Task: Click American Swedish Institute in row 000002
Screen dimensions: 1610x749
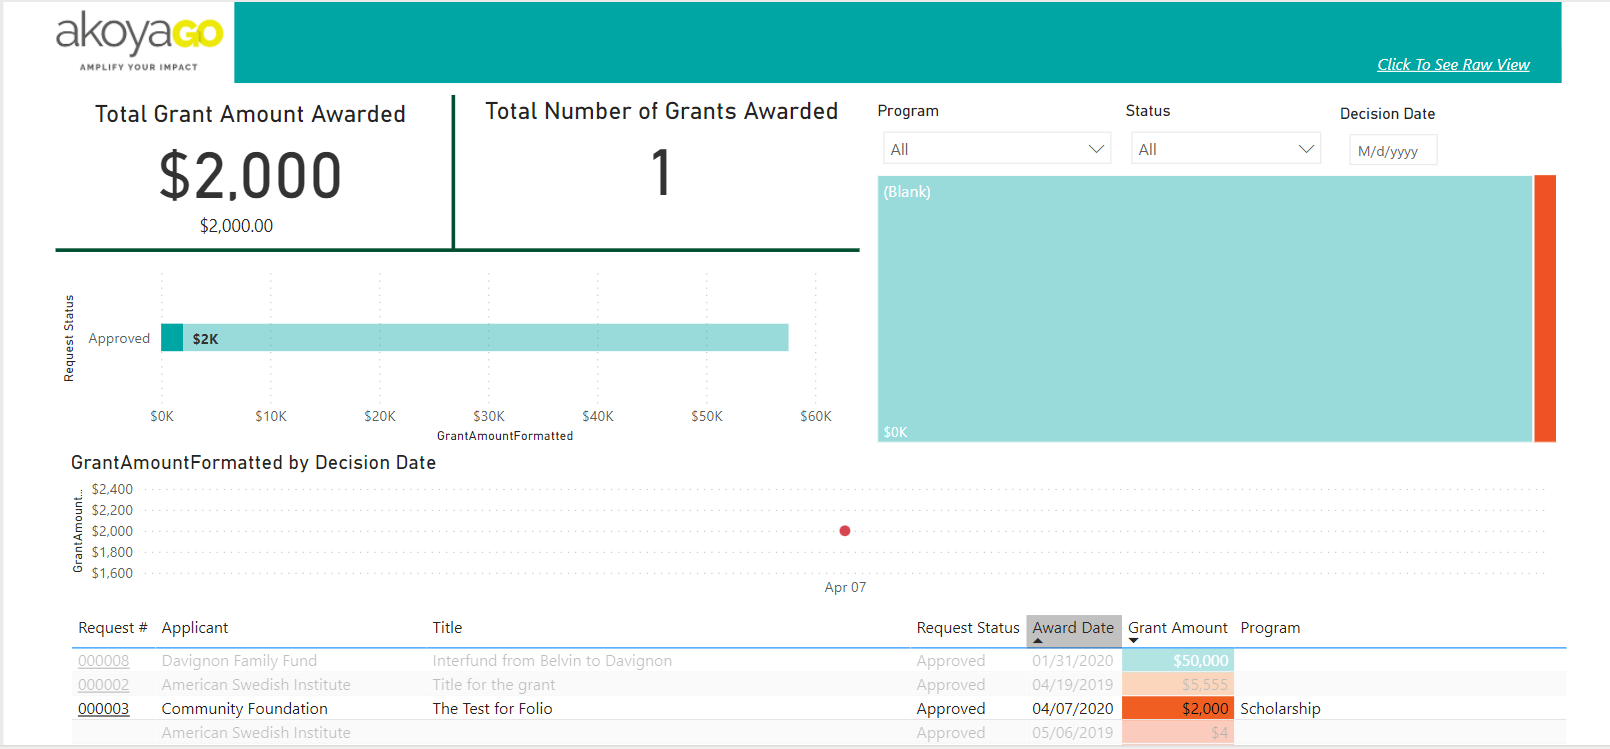Action: [256, 685]
